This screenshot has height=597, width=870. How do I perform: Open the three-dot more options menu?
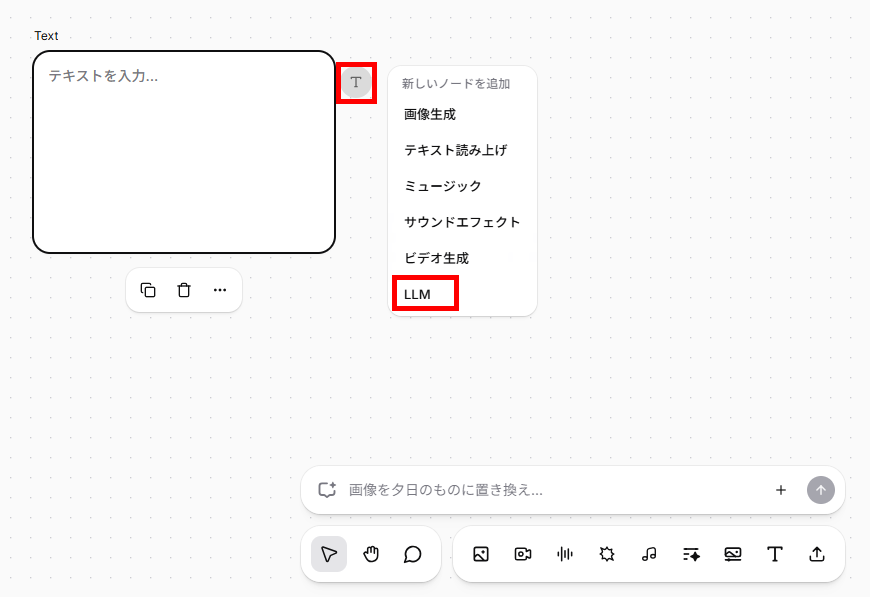(x=220, y=290)
